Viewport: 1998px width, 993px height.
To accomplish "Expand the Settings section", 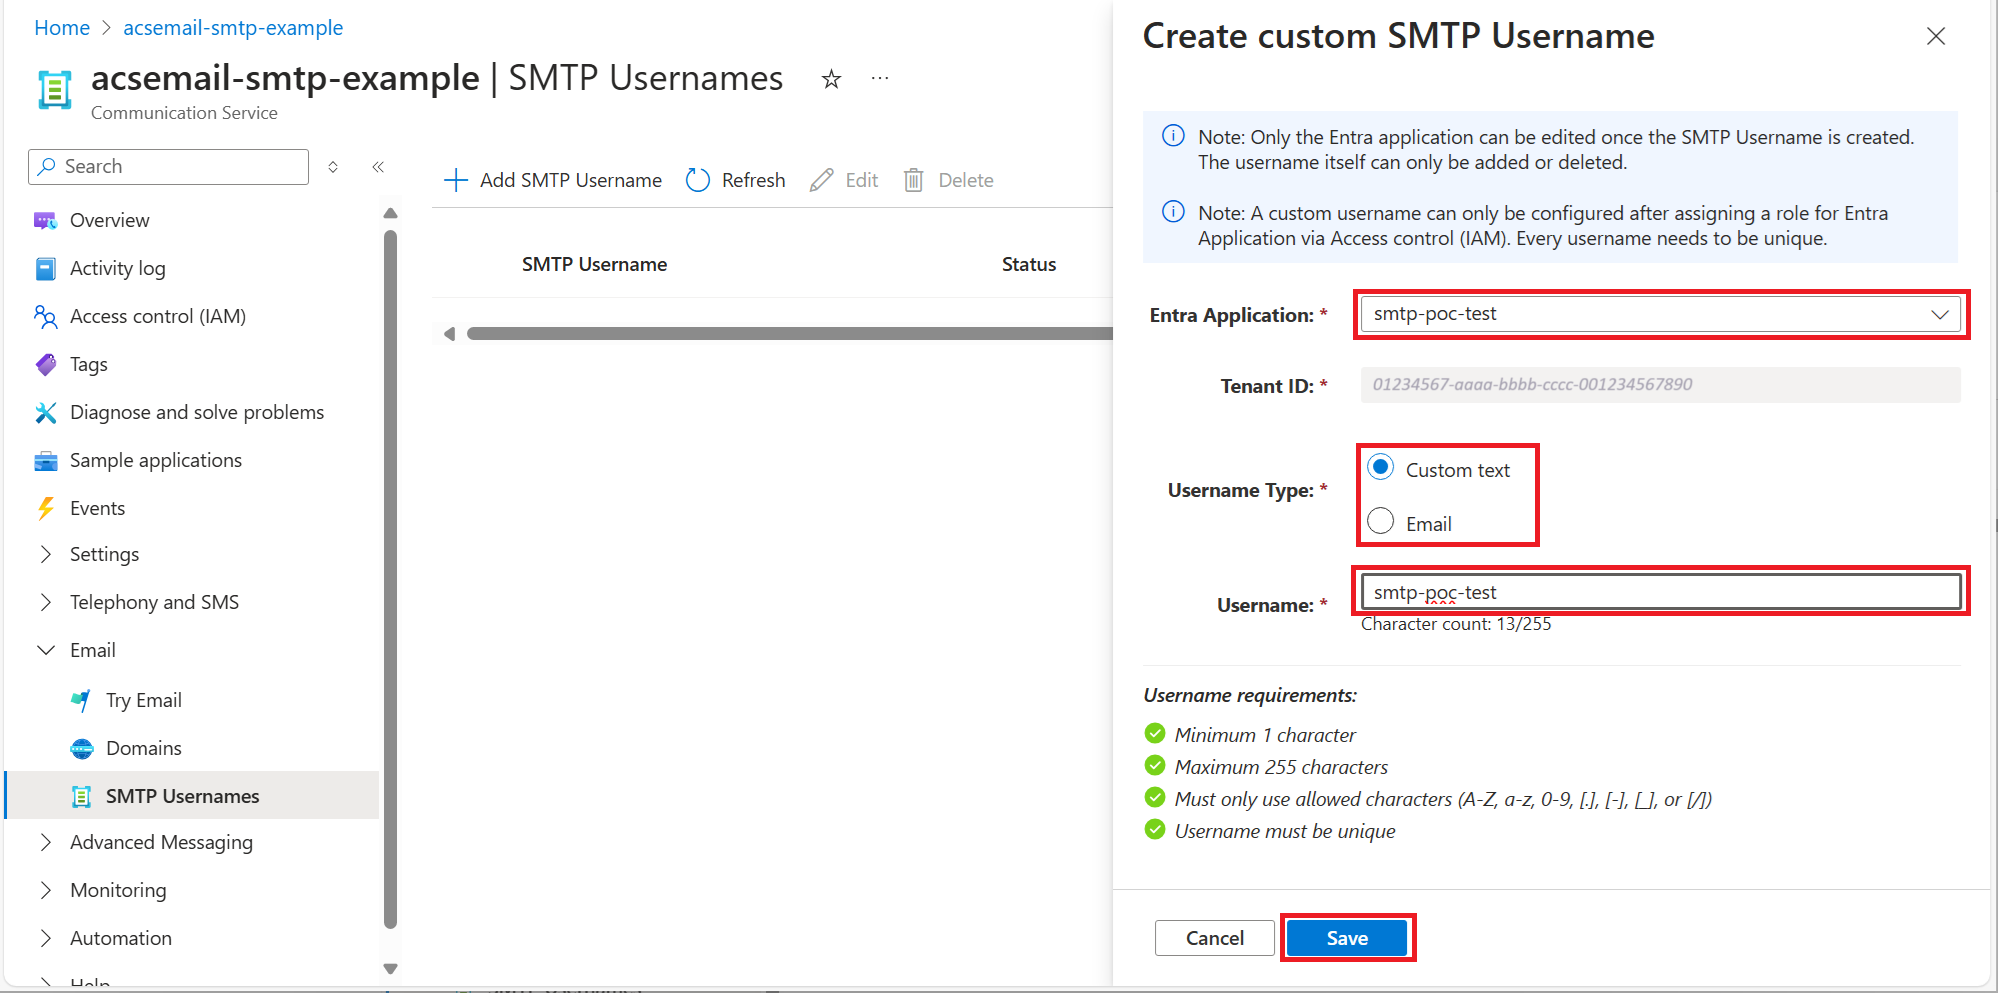I will click(x=104, y=554).
